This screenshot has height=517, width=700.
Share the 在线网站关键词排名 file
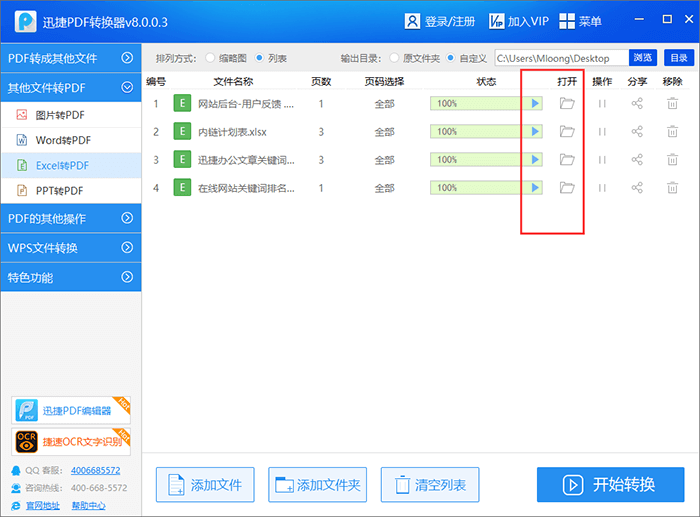click(637, 188)
